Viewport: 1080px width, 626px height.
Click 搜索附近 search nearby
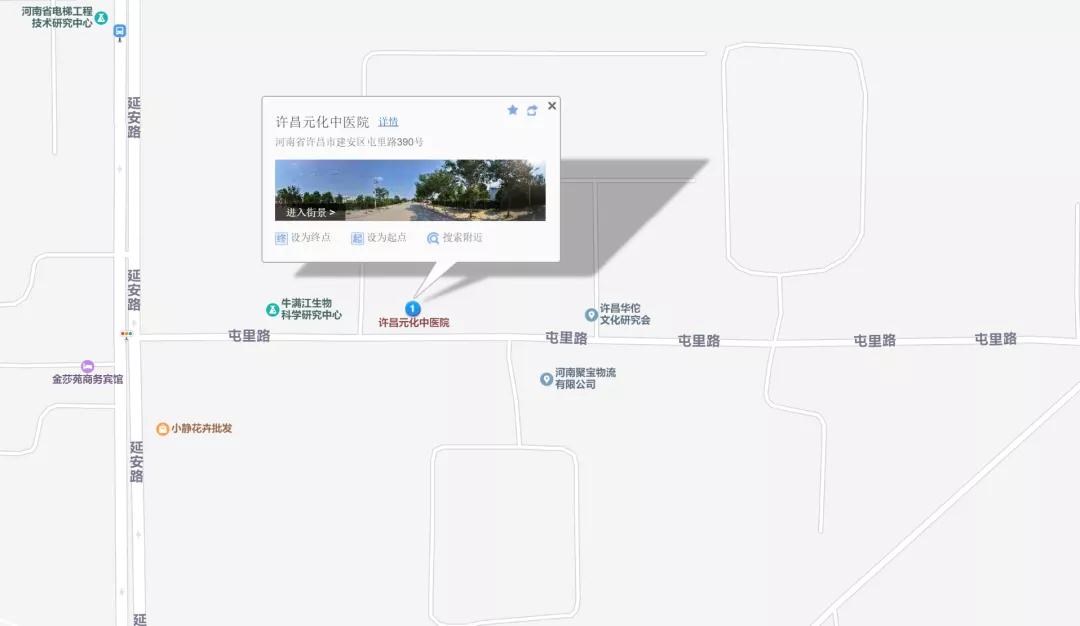coord(455,238)
